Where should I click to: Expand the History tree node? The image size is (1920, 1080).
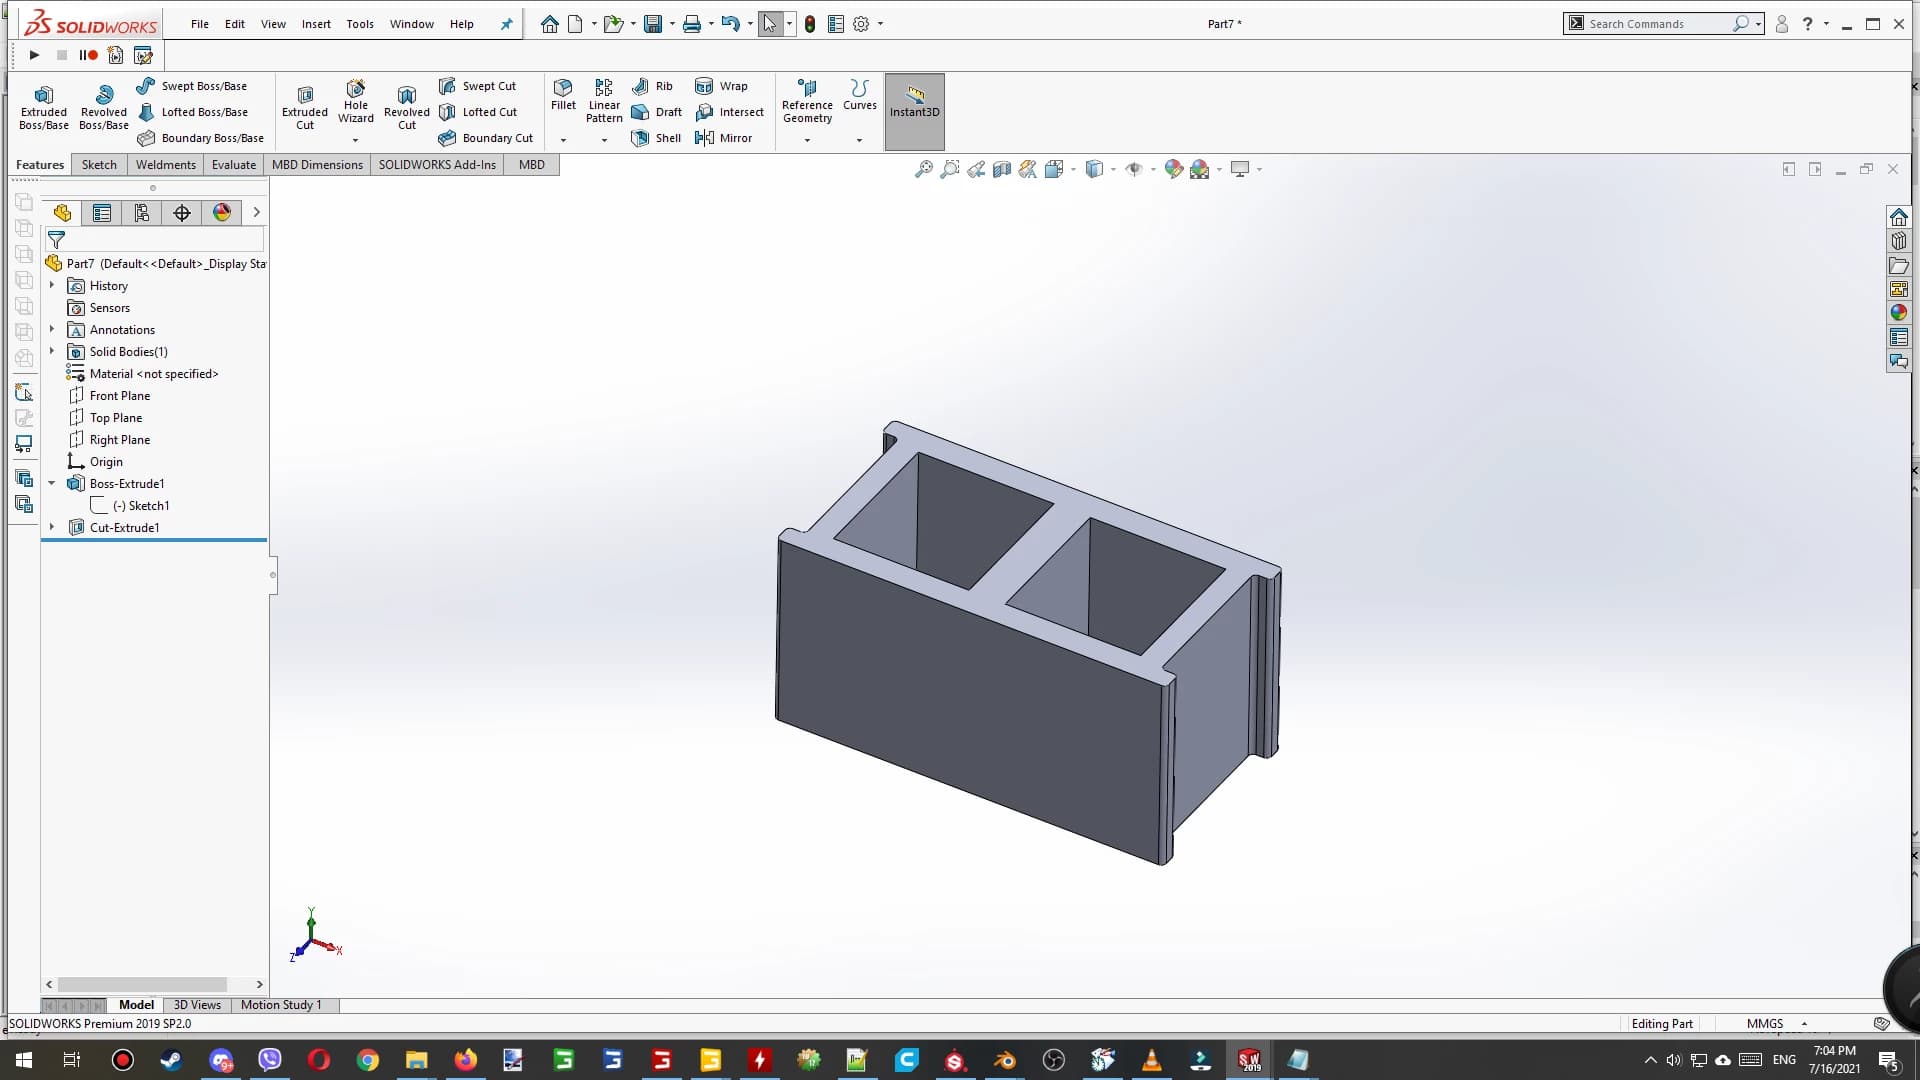[x=52, y=285]
